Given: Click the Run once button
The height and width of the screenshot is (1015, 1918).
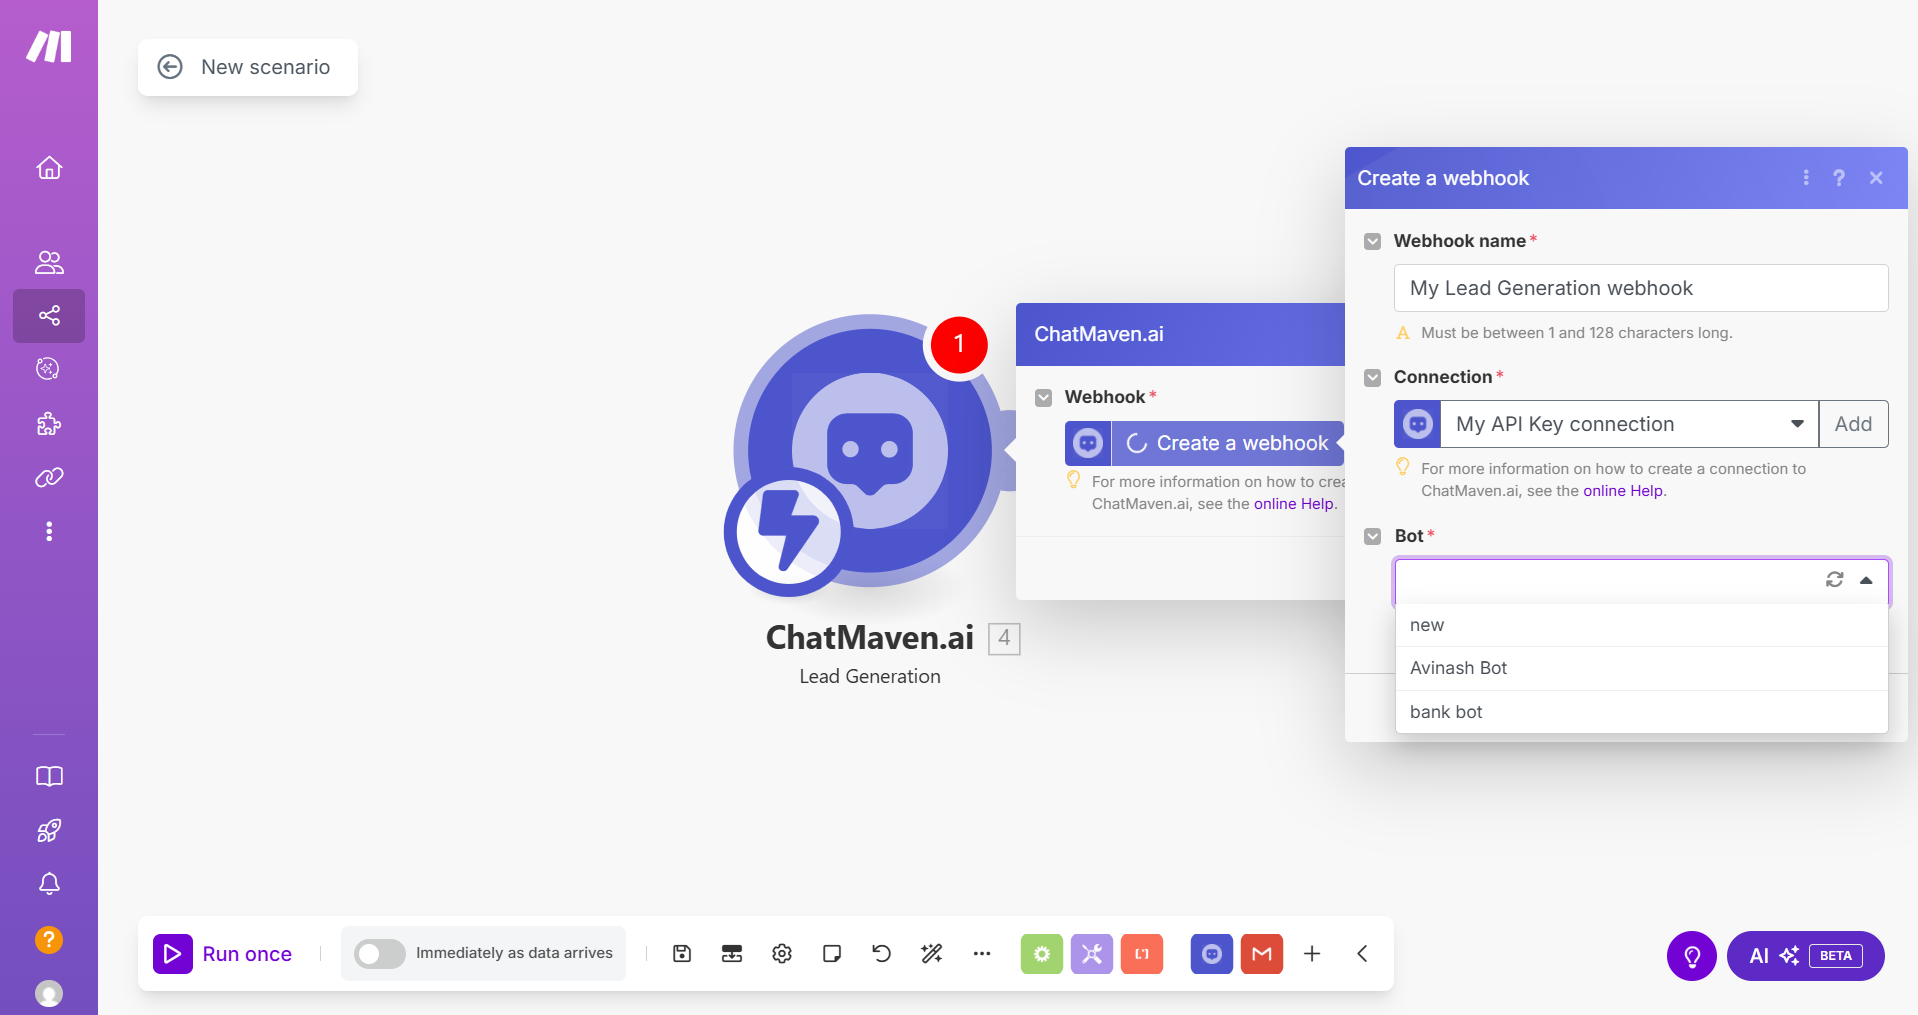Looking at the screenshot, I should coord(224,954).
